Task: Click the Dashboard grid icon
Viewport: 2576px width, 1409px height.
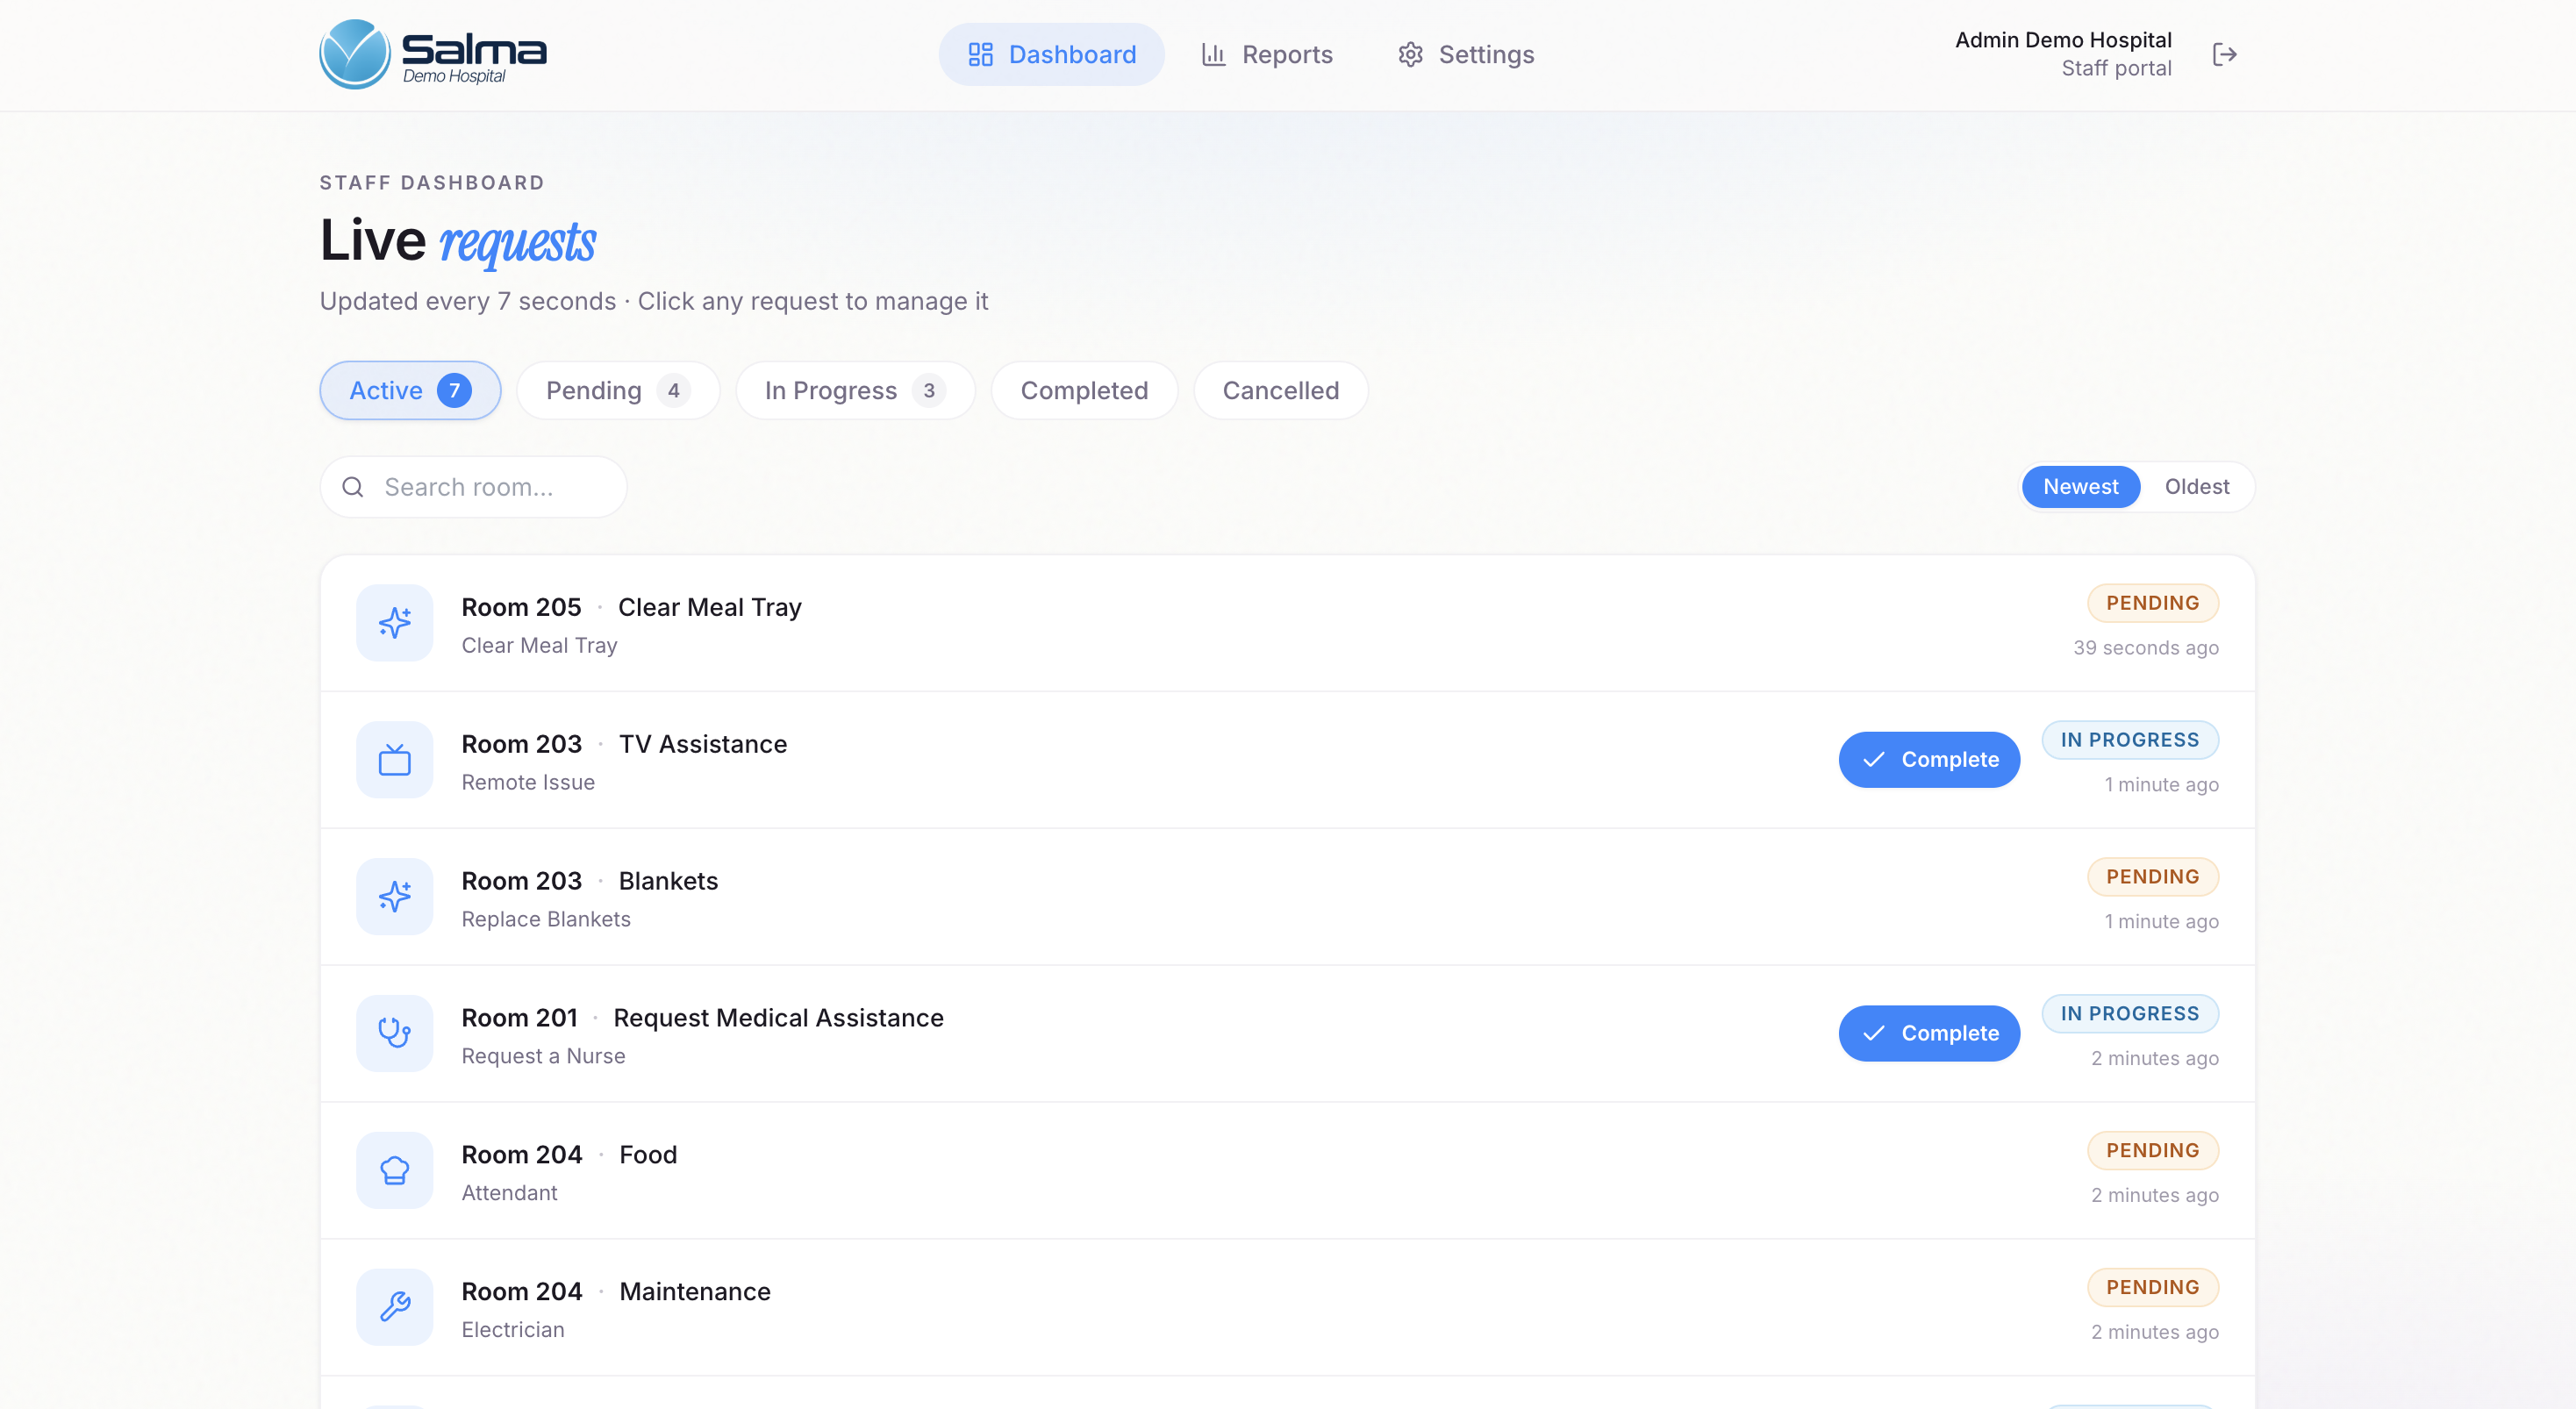Action: tap(980, 54)
